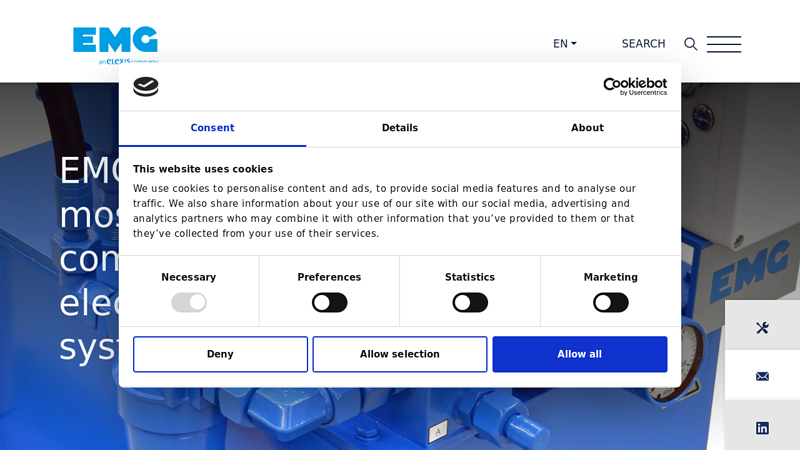This screenshot has width=800, height=450.
Task: Enable the Statistics cookies toggle
Action: click(x=470, y=302)
